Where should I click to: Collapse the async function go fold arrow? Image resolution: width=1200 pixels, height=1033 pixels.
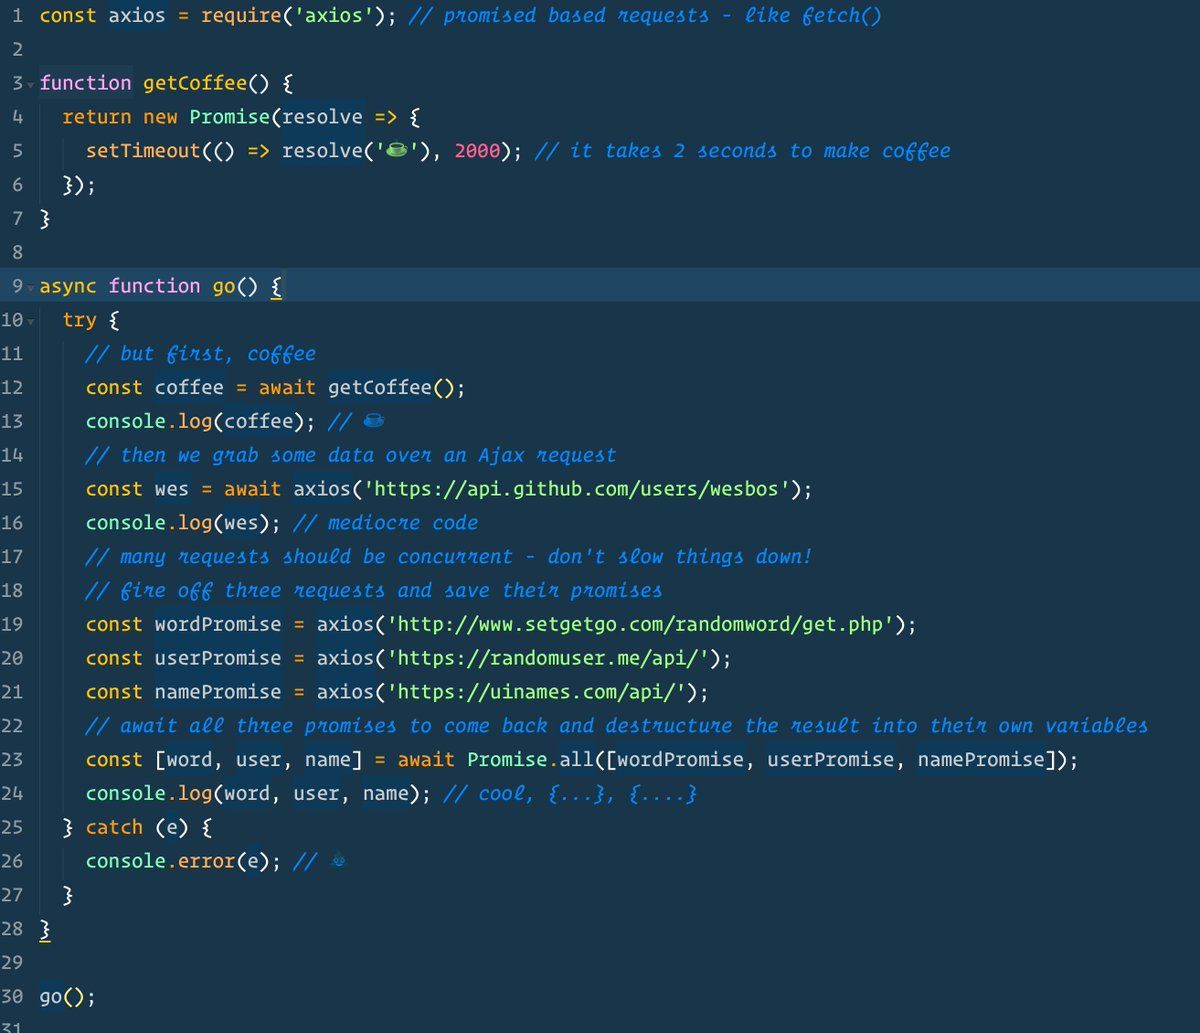31,287
